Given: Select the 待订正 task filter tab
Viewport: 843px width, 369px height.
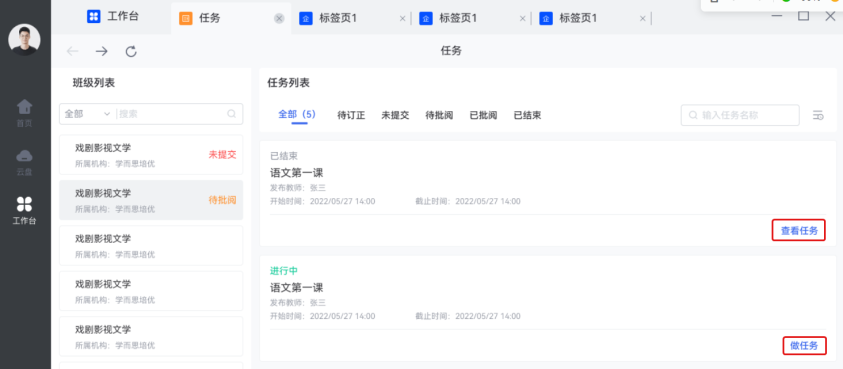Looking at the screenshot, I should tap(351, 115).
